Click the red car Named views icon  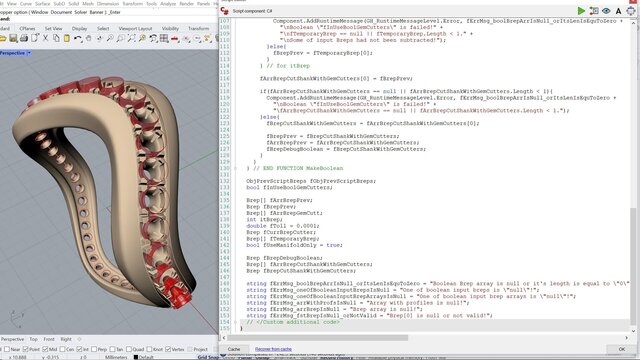coord(175,39)
